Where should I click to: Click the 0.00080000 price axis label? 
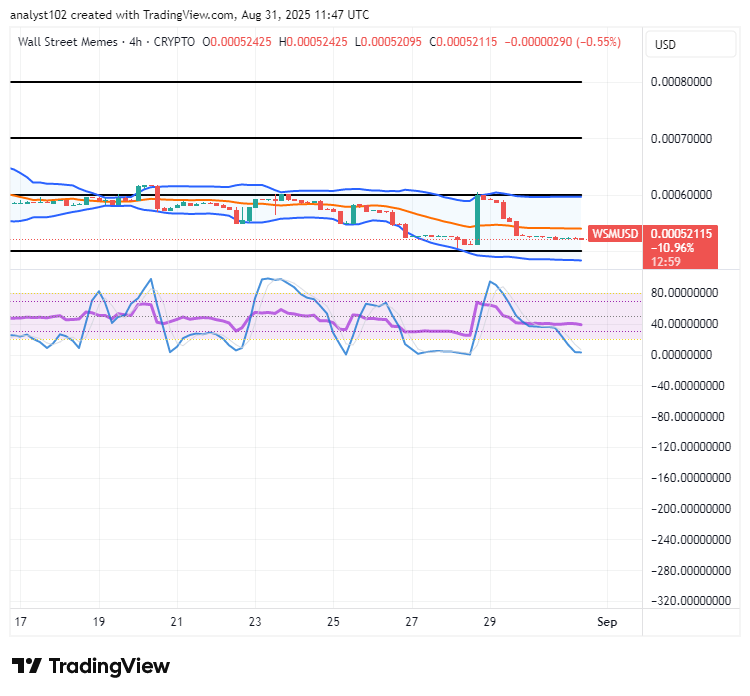pos(681,82)
